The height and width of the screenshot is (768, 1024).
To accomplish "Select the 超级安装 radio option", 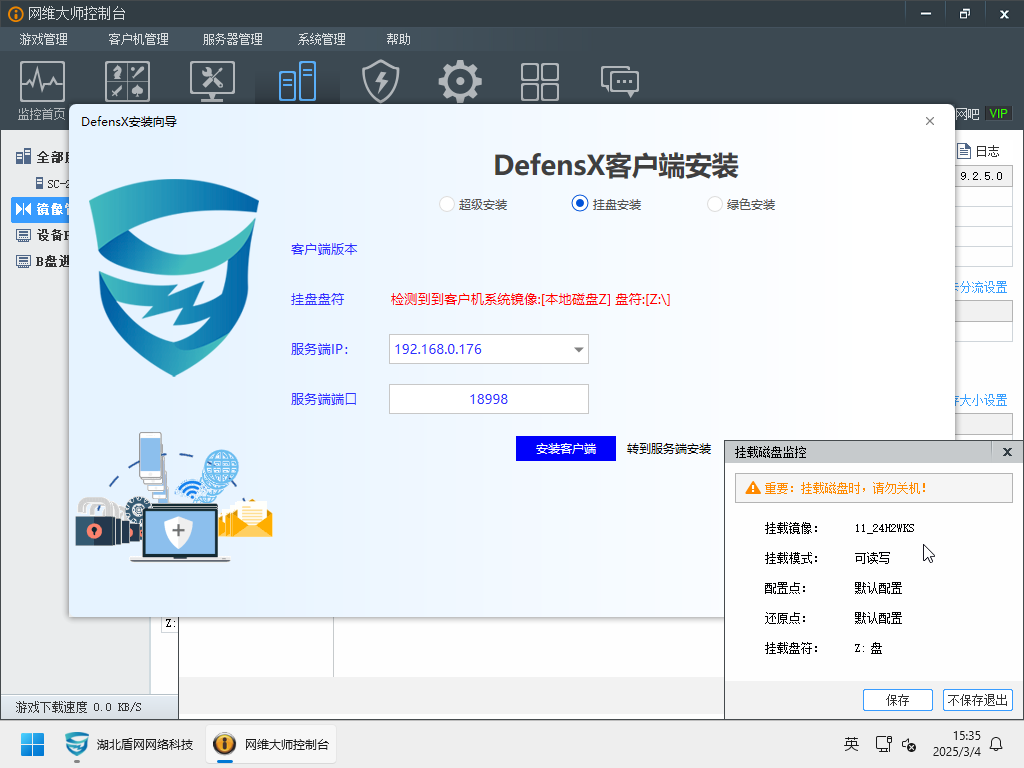I will [447, 204].
